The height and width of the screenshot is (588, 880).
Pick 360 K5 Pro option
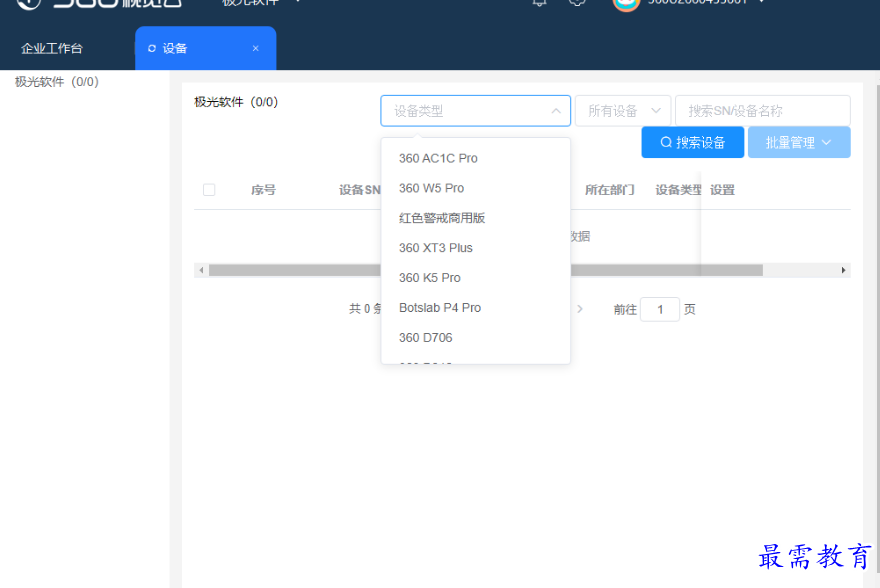pos(475,278)
